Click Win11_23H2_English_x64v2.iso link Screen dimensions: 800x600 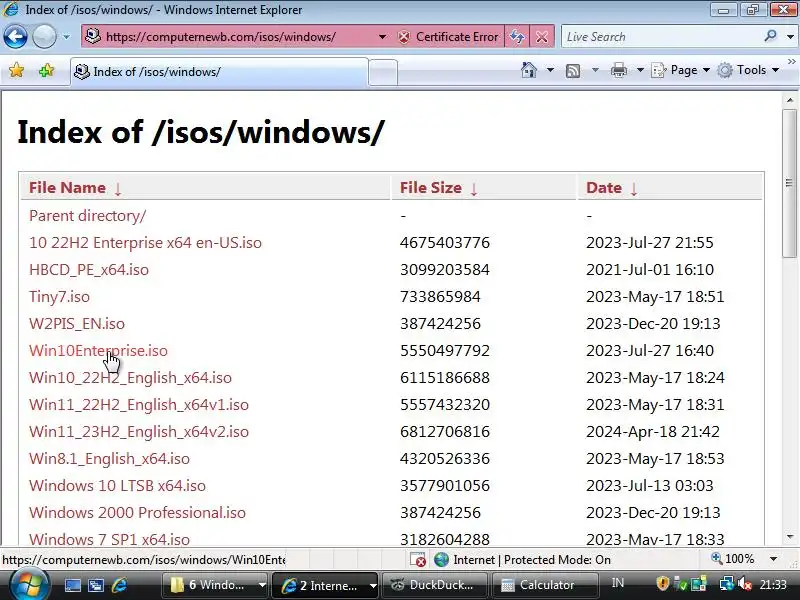tap(139, 432)
